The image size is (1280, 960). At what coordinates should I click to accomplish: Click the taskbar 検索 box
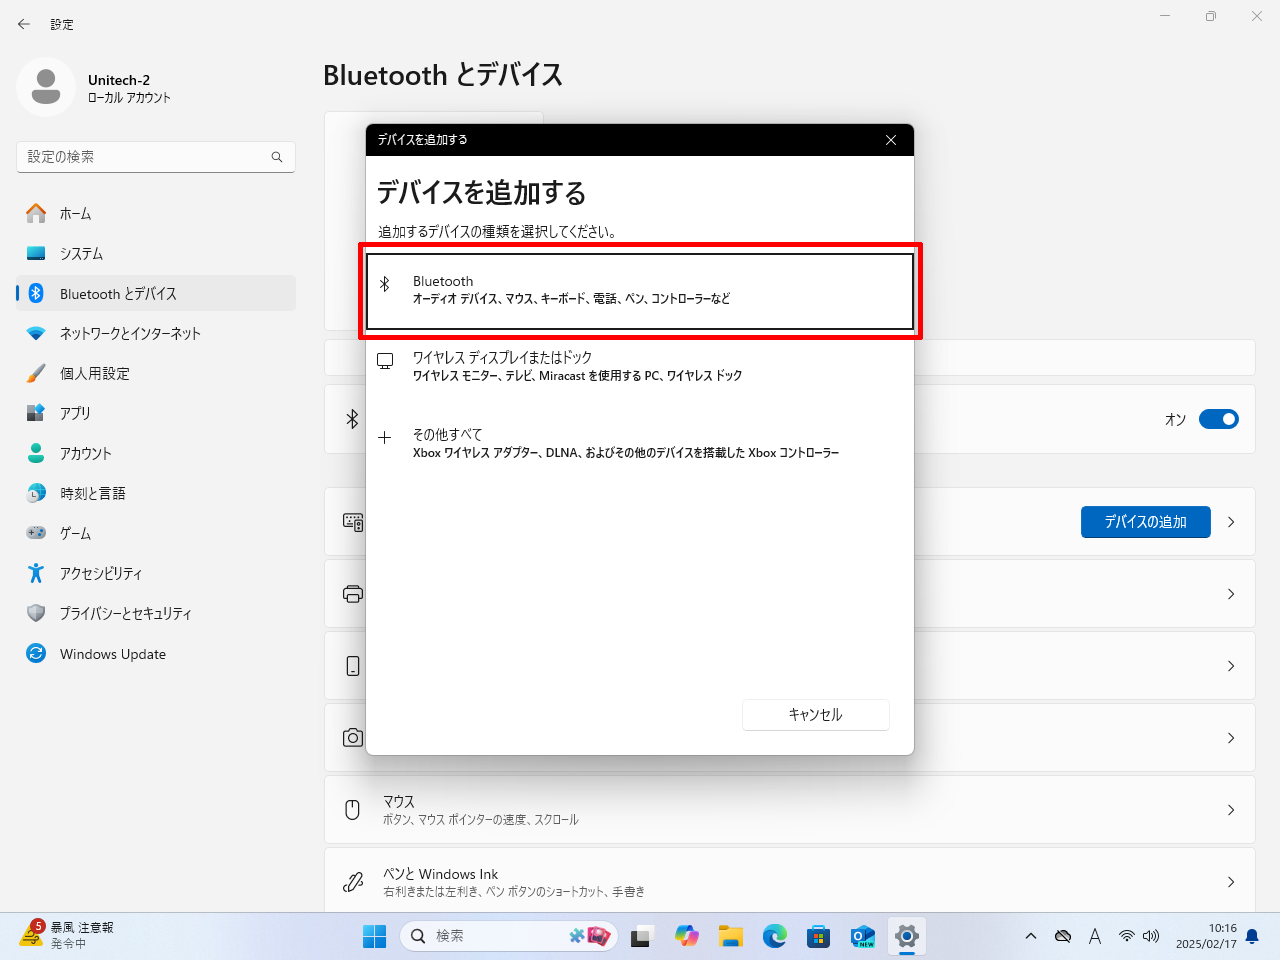pyautogui.click(x=509, y=936)
